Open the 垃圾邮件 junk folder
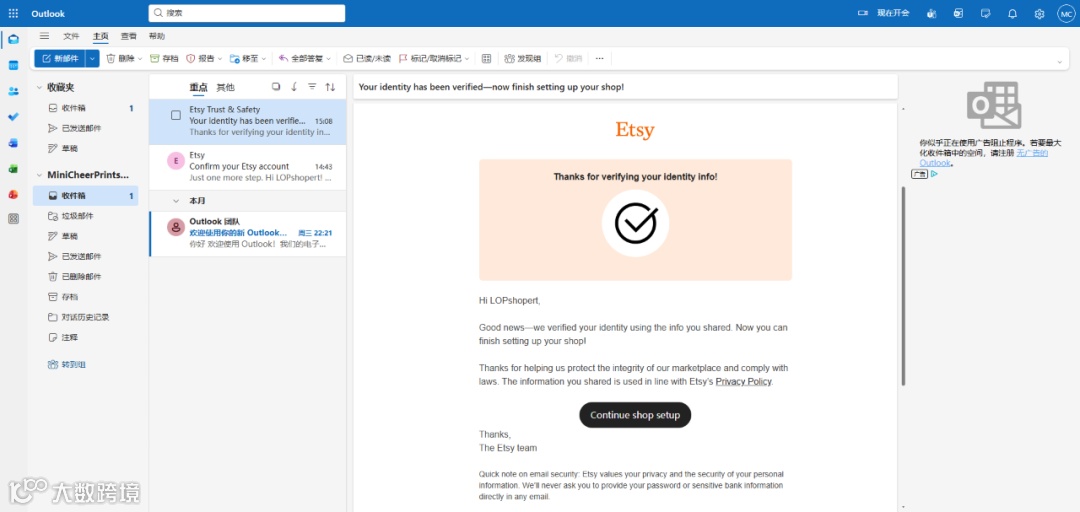 [x=85, y=216]
